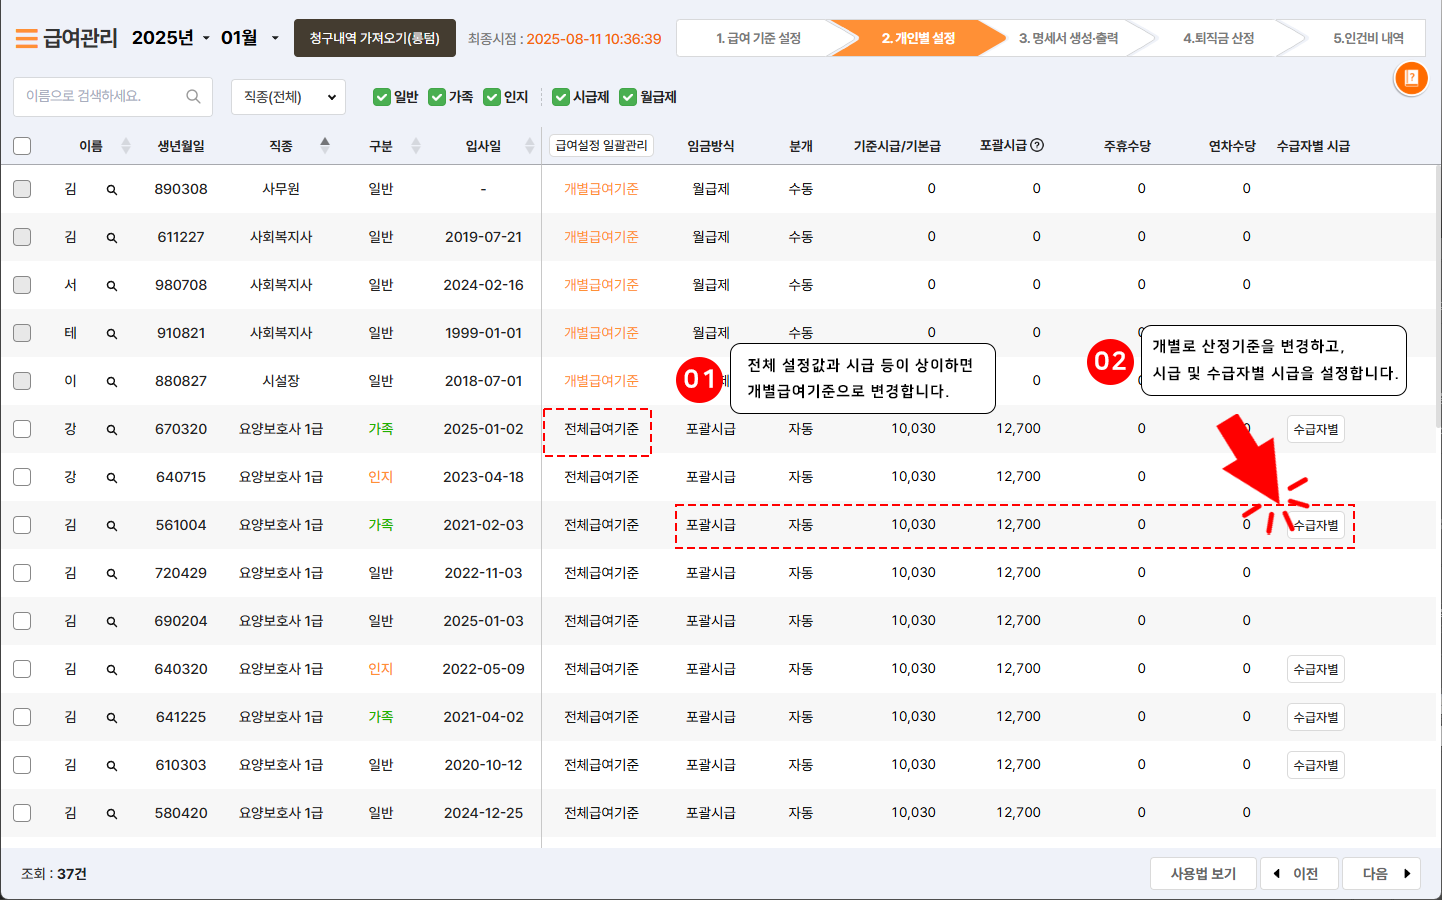Go to step 1.급여 기준 설정
This screenshot has width=1442, height=900.
point(758,38)
